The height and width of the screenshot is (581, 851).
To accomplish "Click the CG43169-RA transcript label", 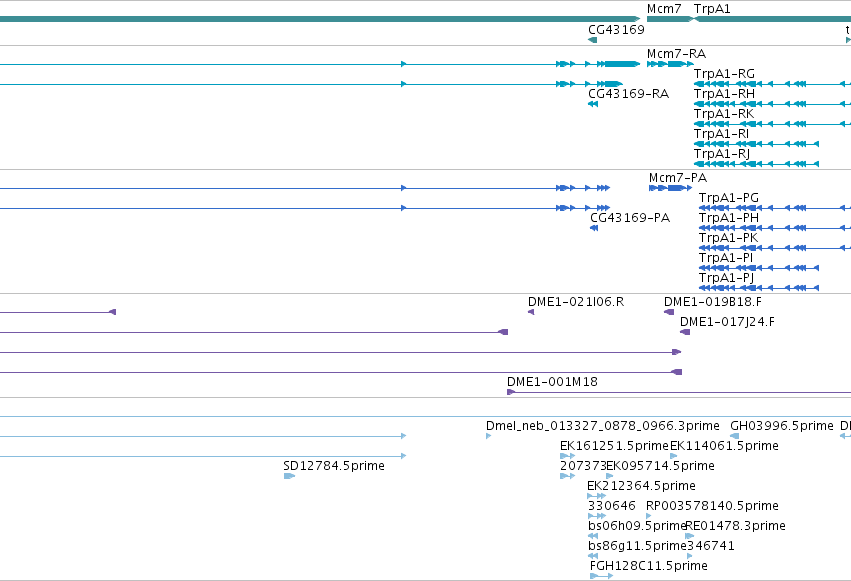I will coord(628,93).
